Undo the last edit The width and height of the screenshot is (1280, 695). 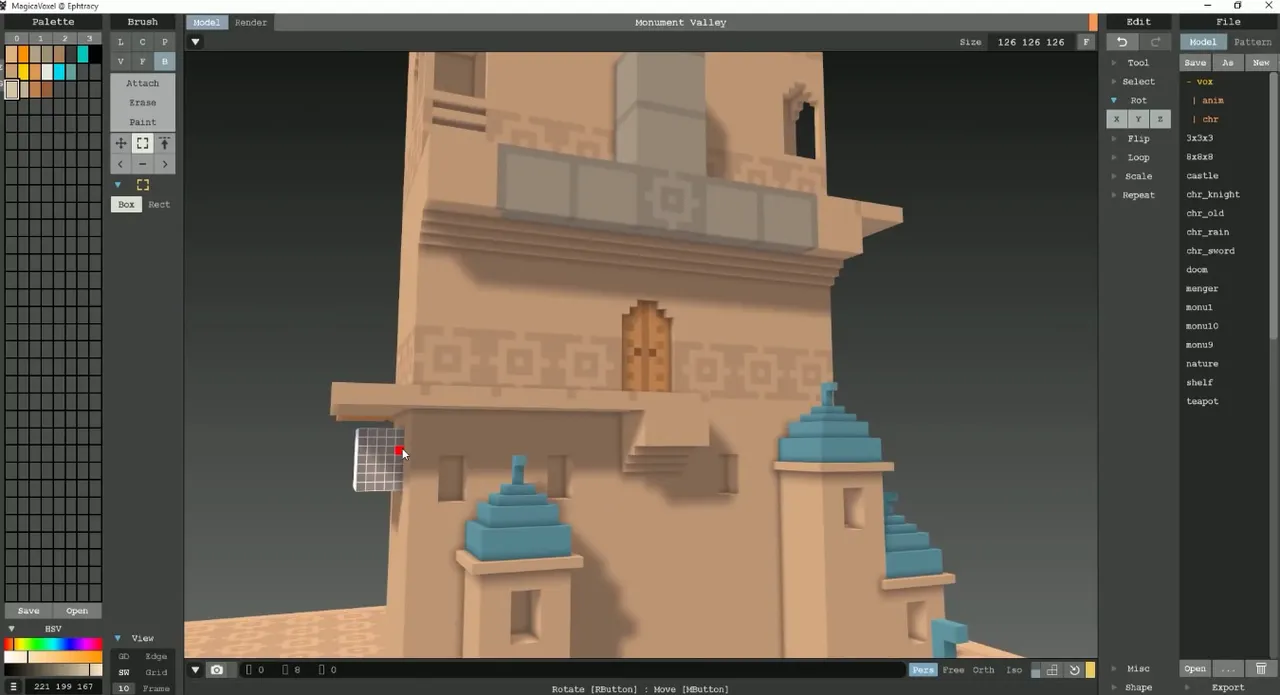pyautogui.click(x=1122, y=42)
